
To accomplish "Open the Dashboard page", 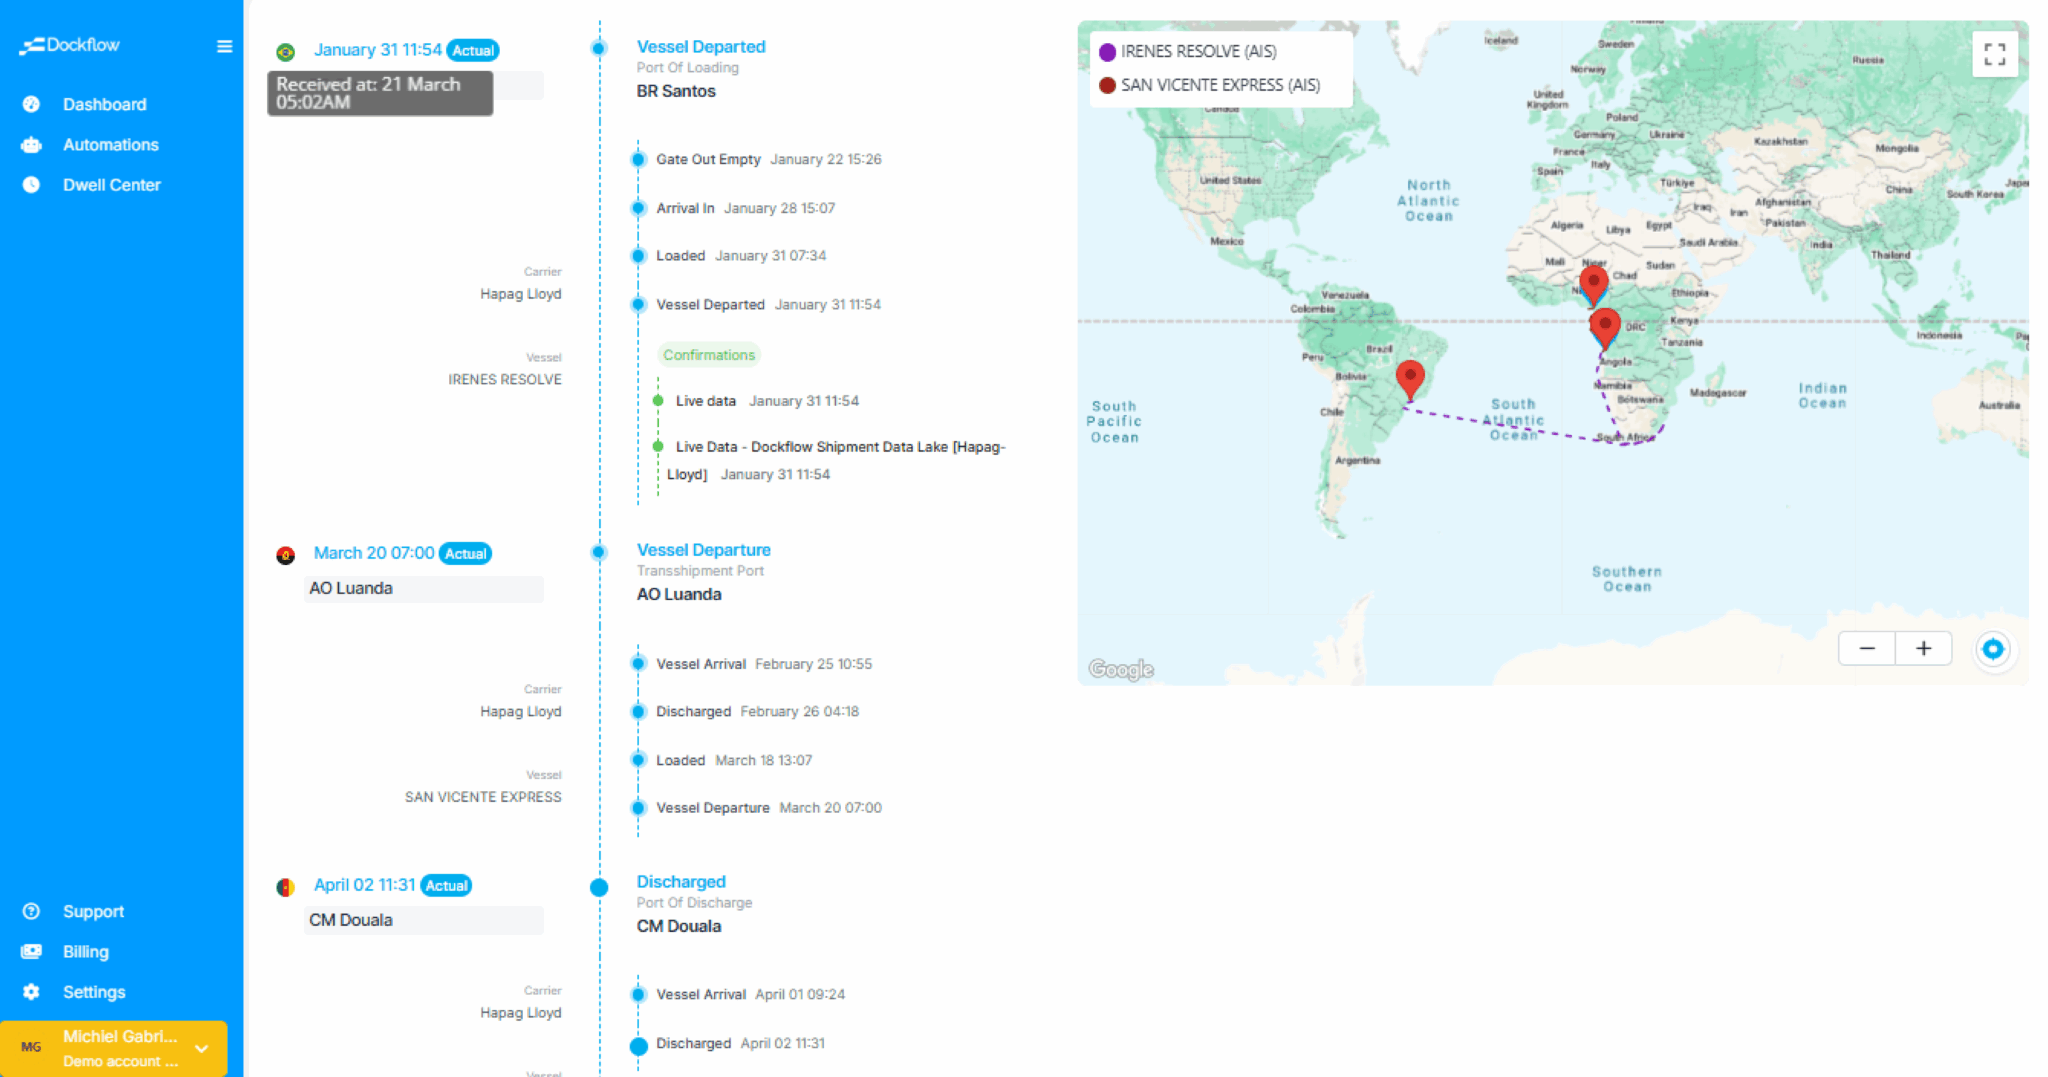I will (104, 104).
